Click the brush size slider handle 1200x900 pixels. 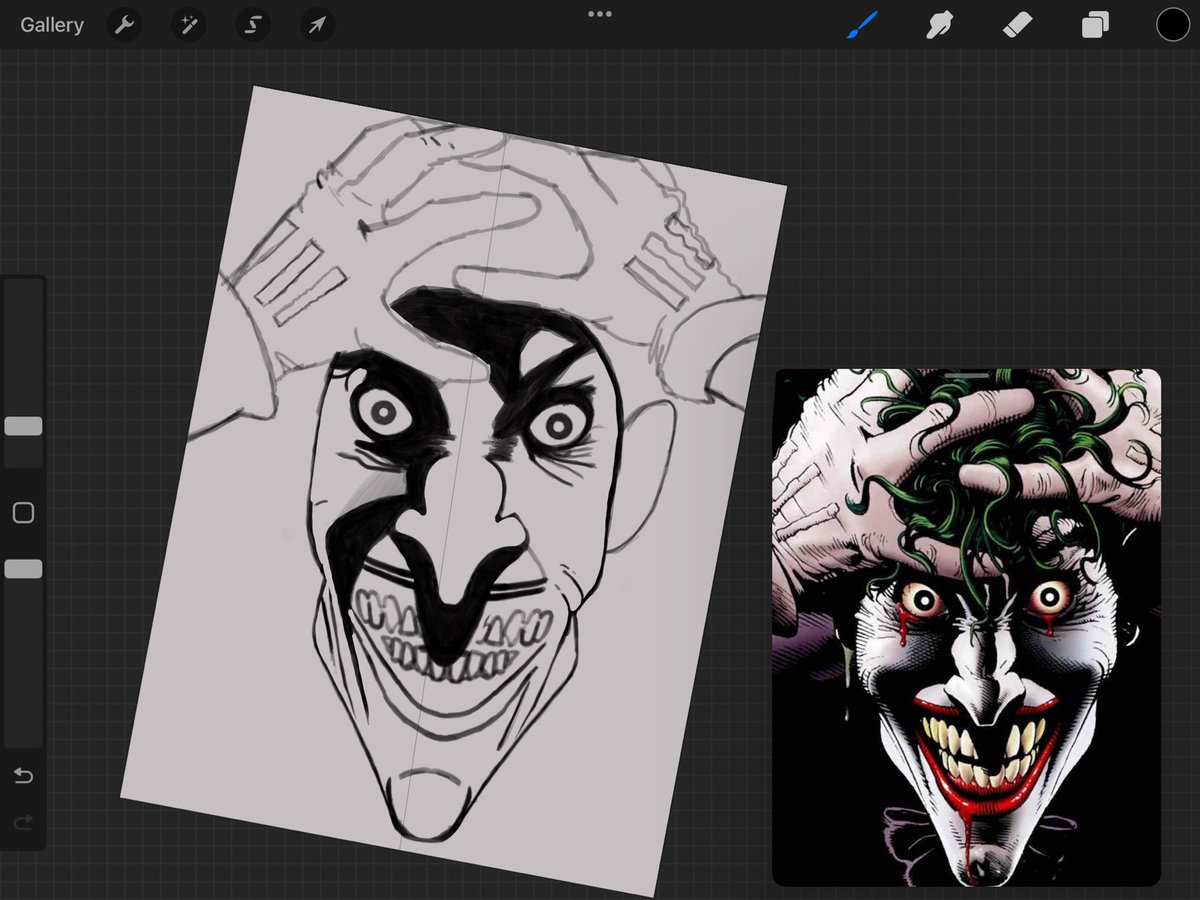pyautogui.click(x=23, y=426)
